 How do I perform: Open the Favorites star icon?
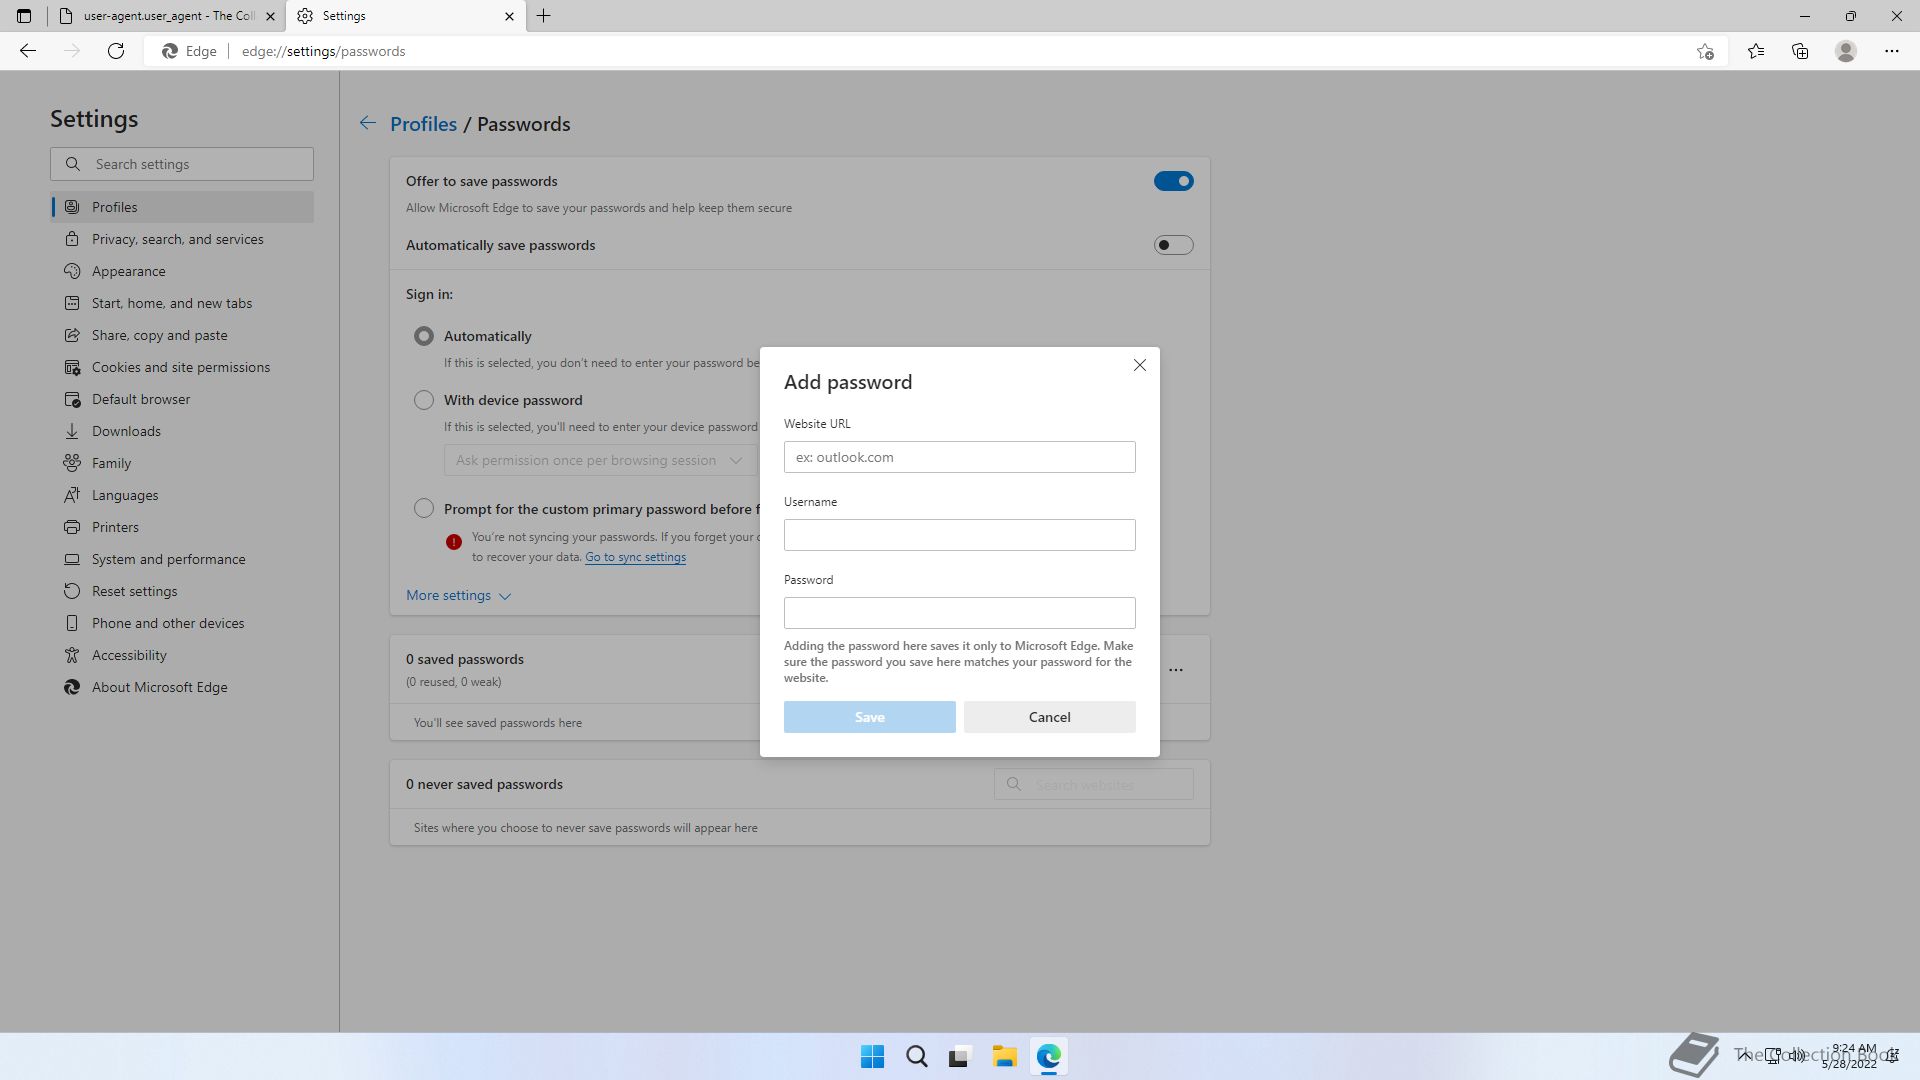coord(1755,51)
